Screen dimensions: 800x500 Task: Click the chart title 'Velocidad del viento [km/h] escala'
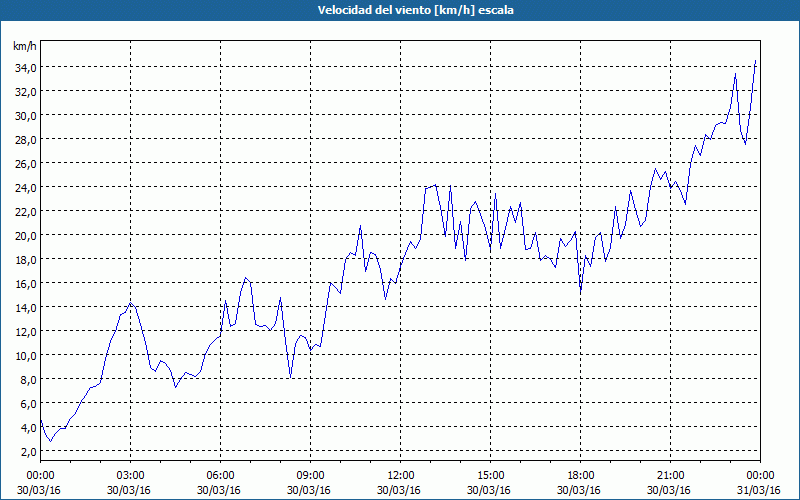click(415, 10)
